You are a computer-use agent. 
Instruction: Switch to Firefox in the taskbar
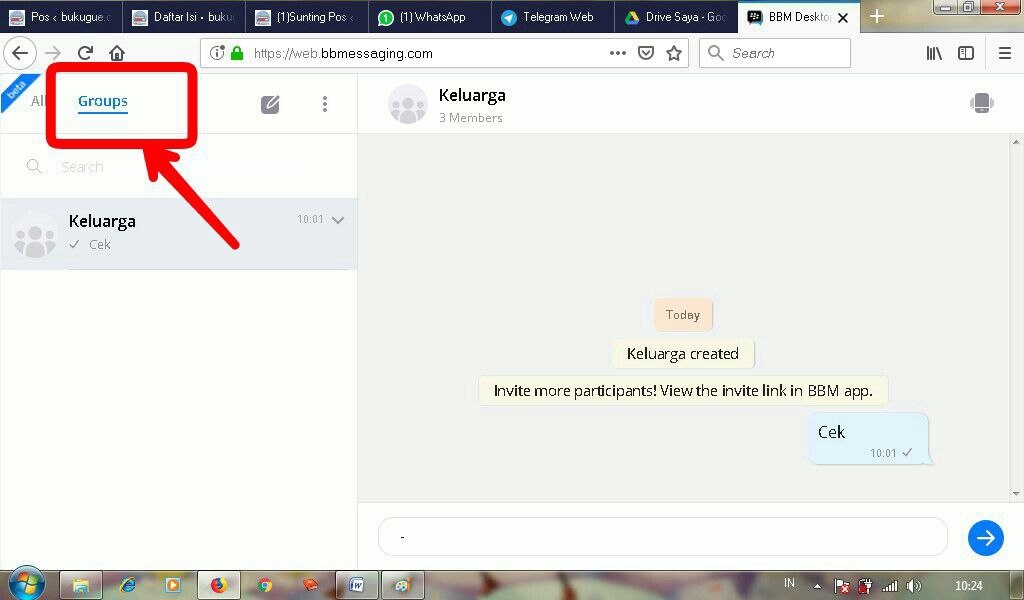coord(219,585)
